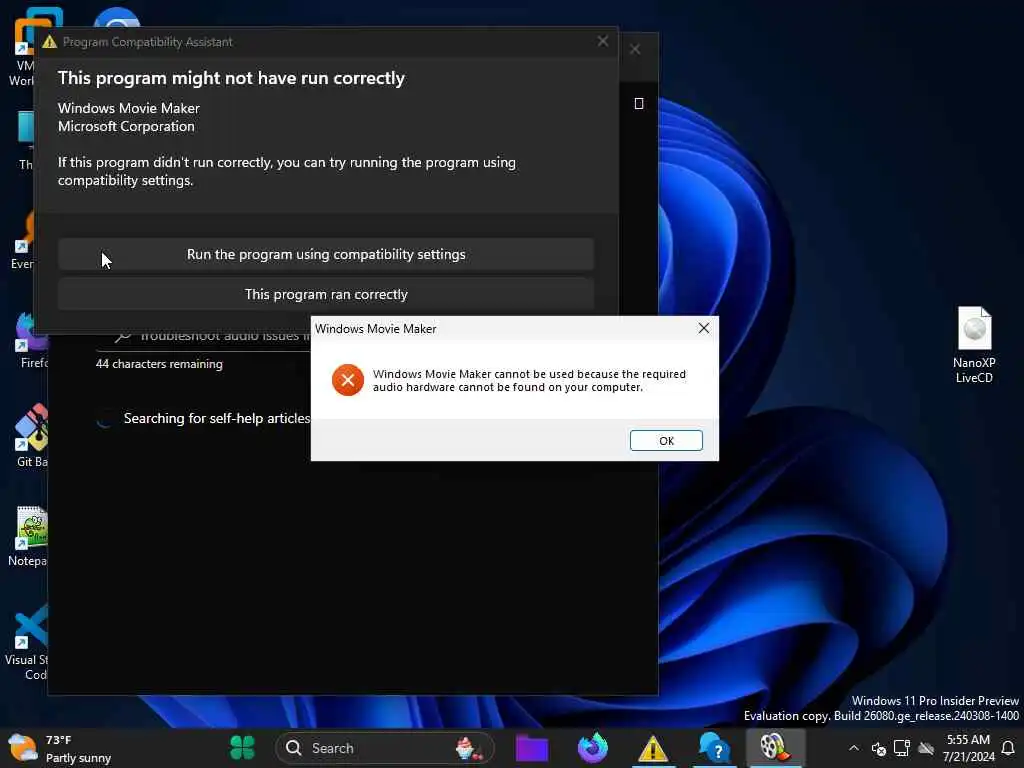Click the network display tray icon
Image resolution: width=1024 pixels, height=768 pixels.
pyautogui.click(x=902, y=748)
